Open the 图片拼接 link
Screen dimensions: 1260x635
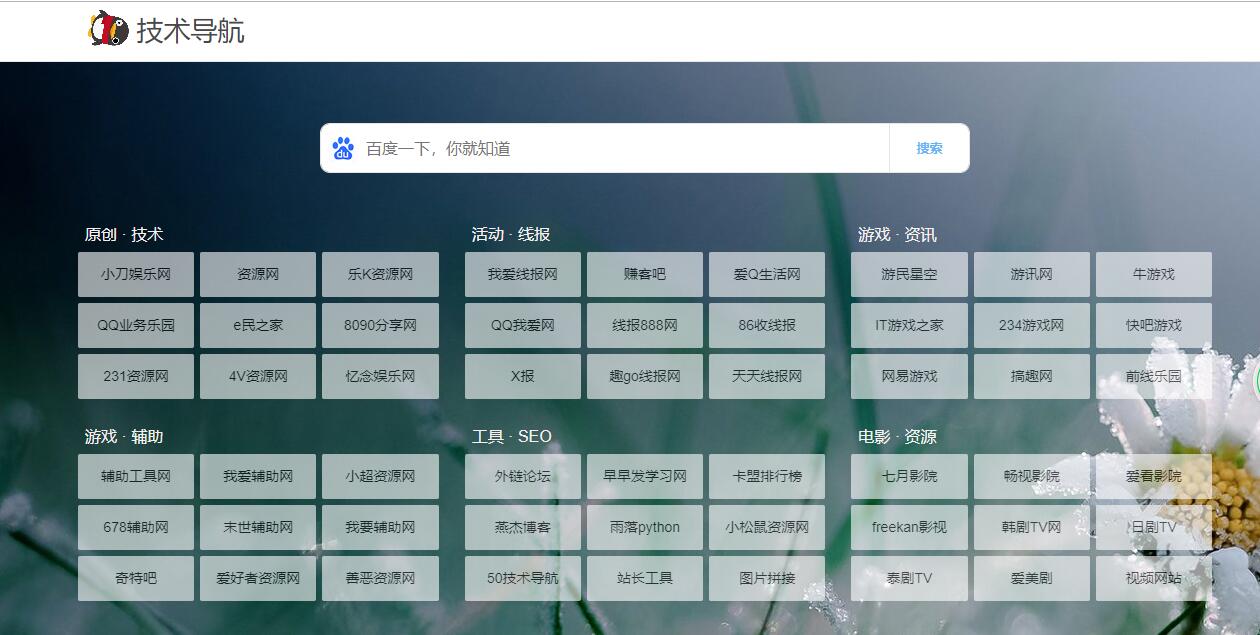[767, 578]
